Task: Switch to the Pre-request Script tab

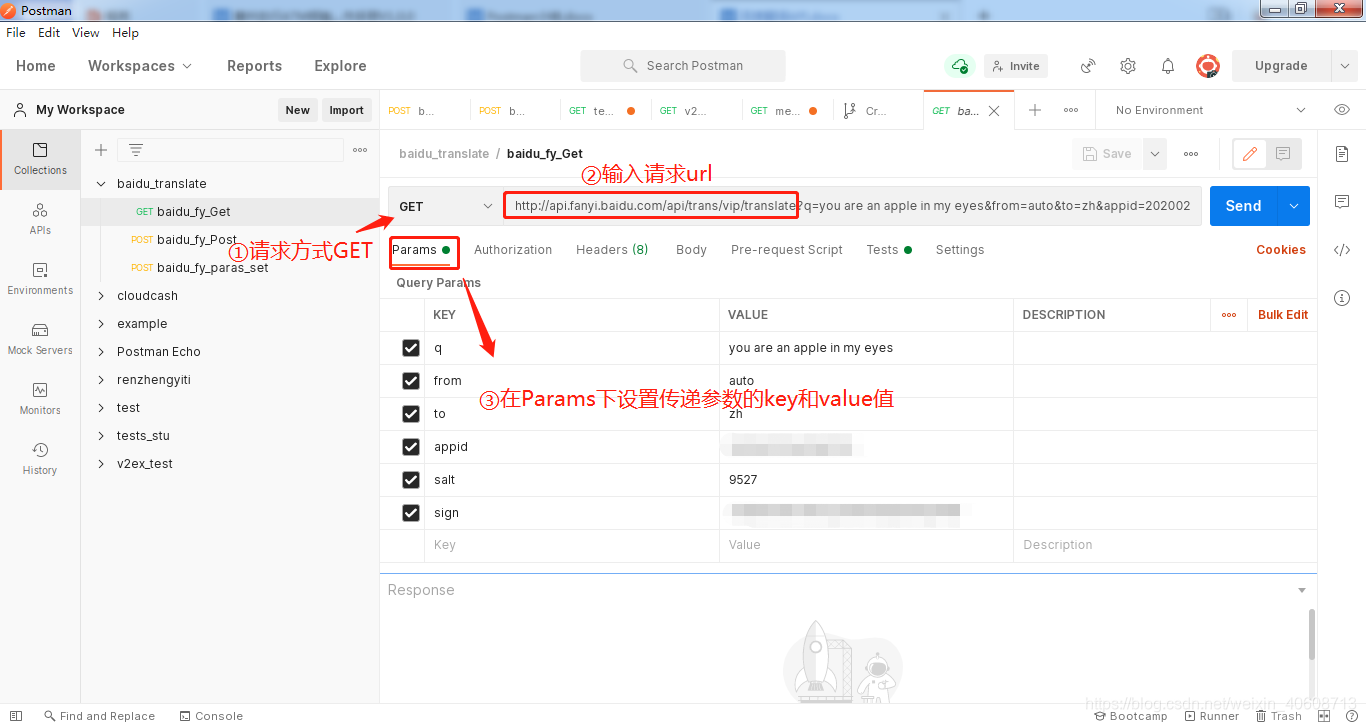Action: point(787,250)
